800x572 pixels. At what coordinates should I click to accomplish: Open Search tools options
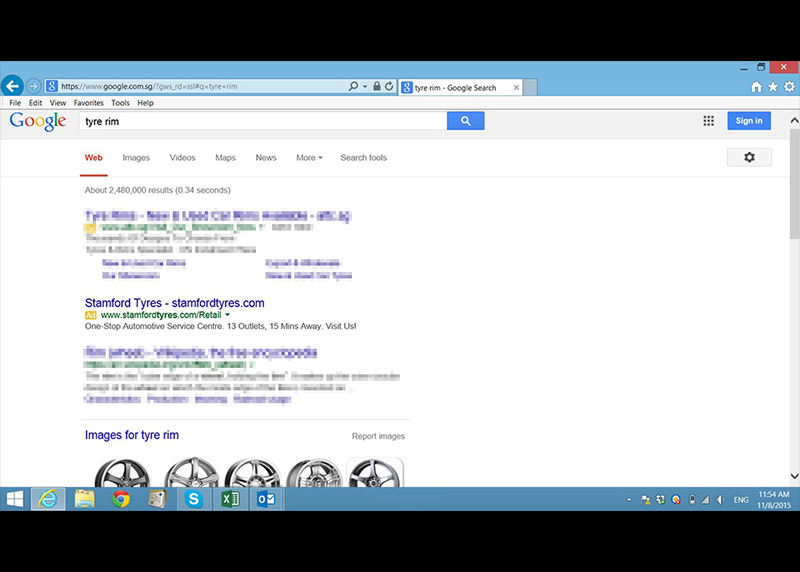(363, 158)
